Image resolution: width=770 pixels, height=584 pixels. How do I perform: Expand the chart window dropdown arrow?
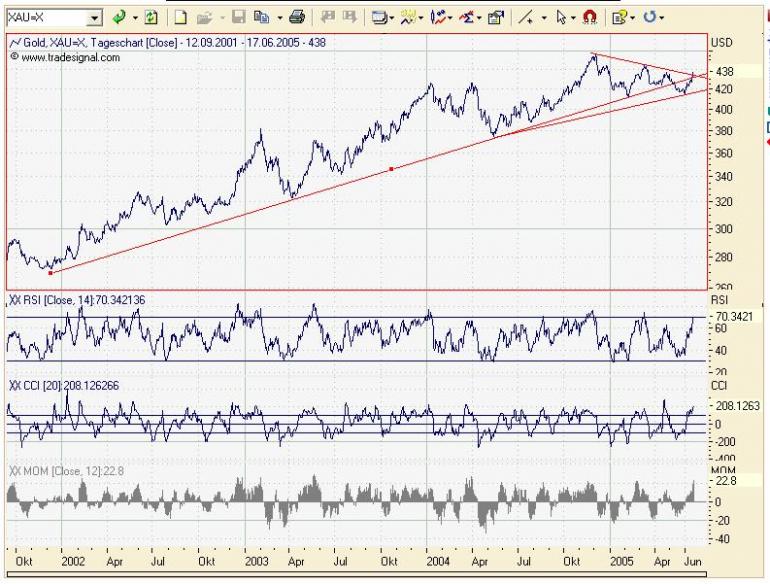pyautogui.click(x=392, y=19)
